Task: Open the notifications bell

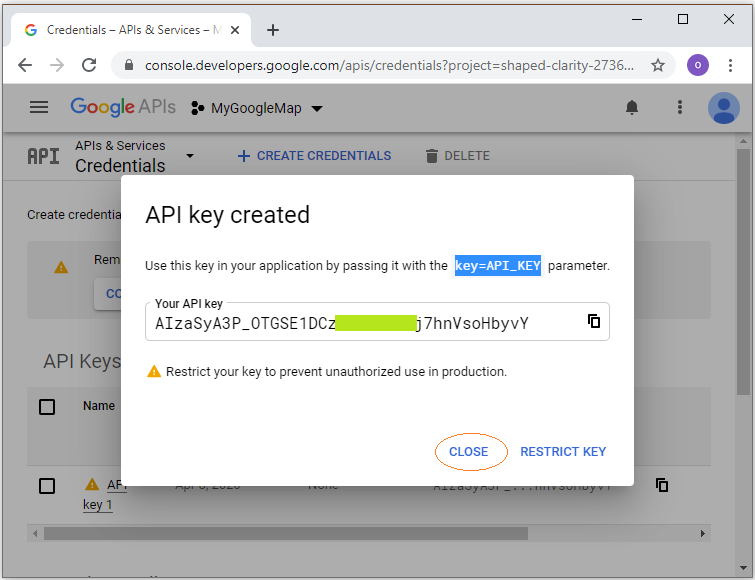Action: 632,107
